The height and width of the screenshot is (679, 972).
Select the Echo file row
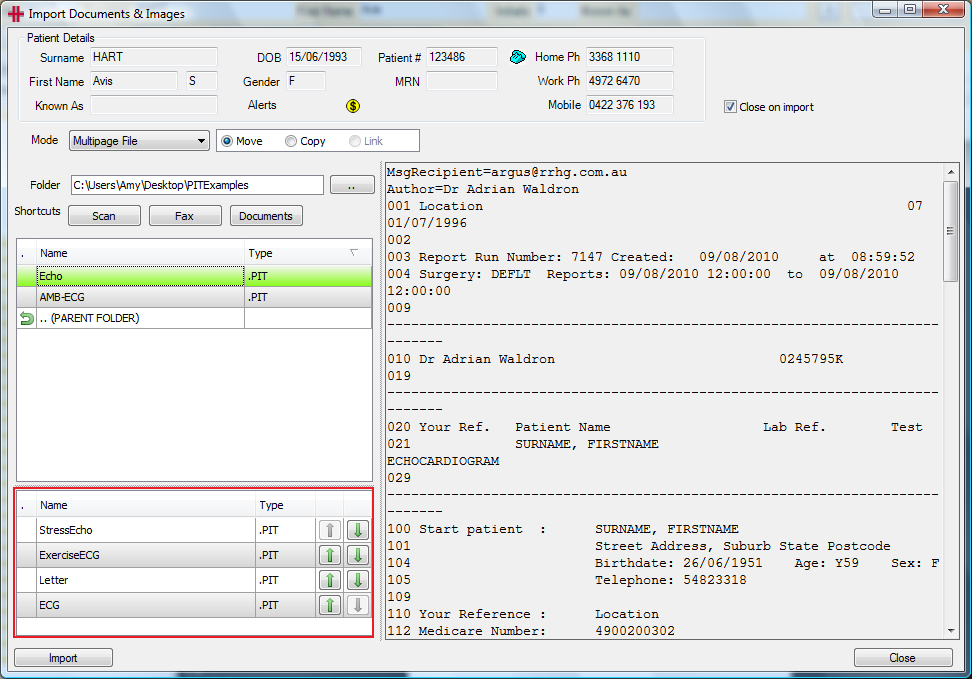click(194, 277)
